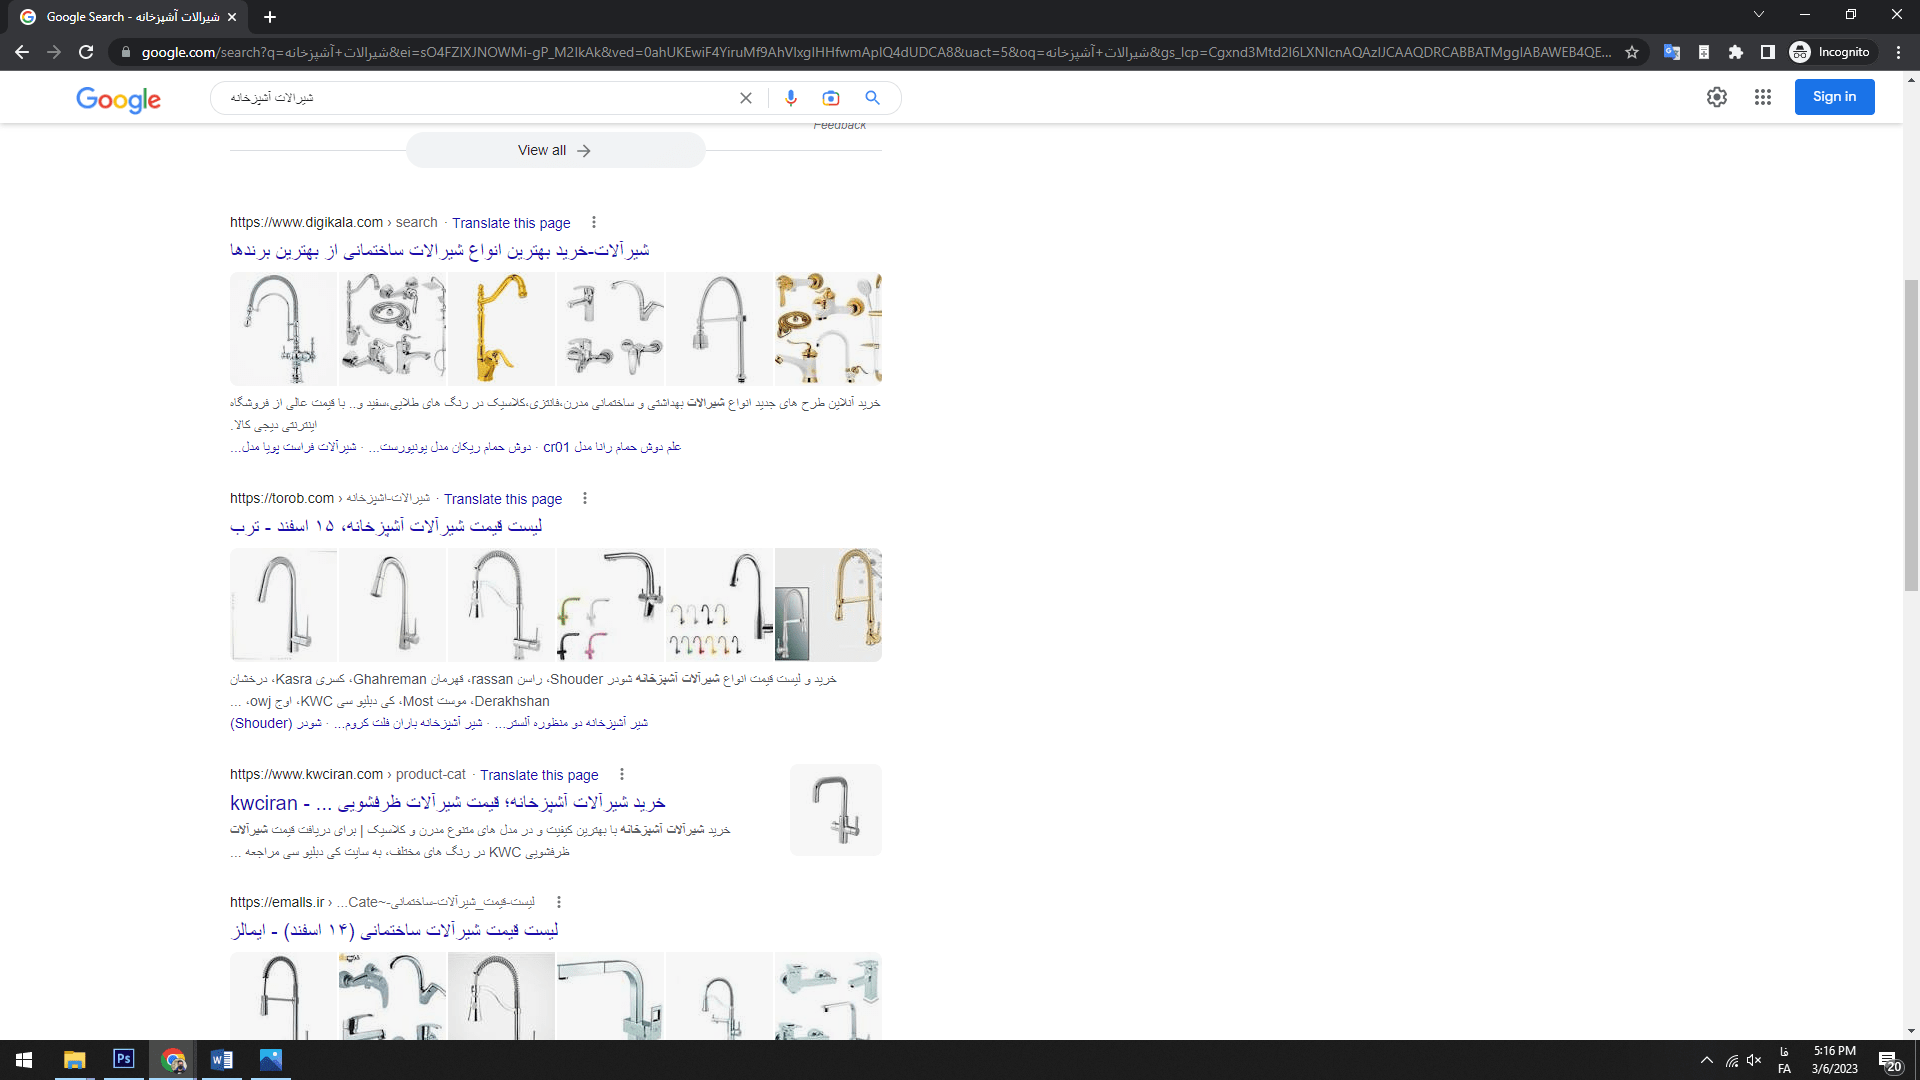Click the Feedback link
This screenshot has height=1080, width=1920.
coord(840,125)
